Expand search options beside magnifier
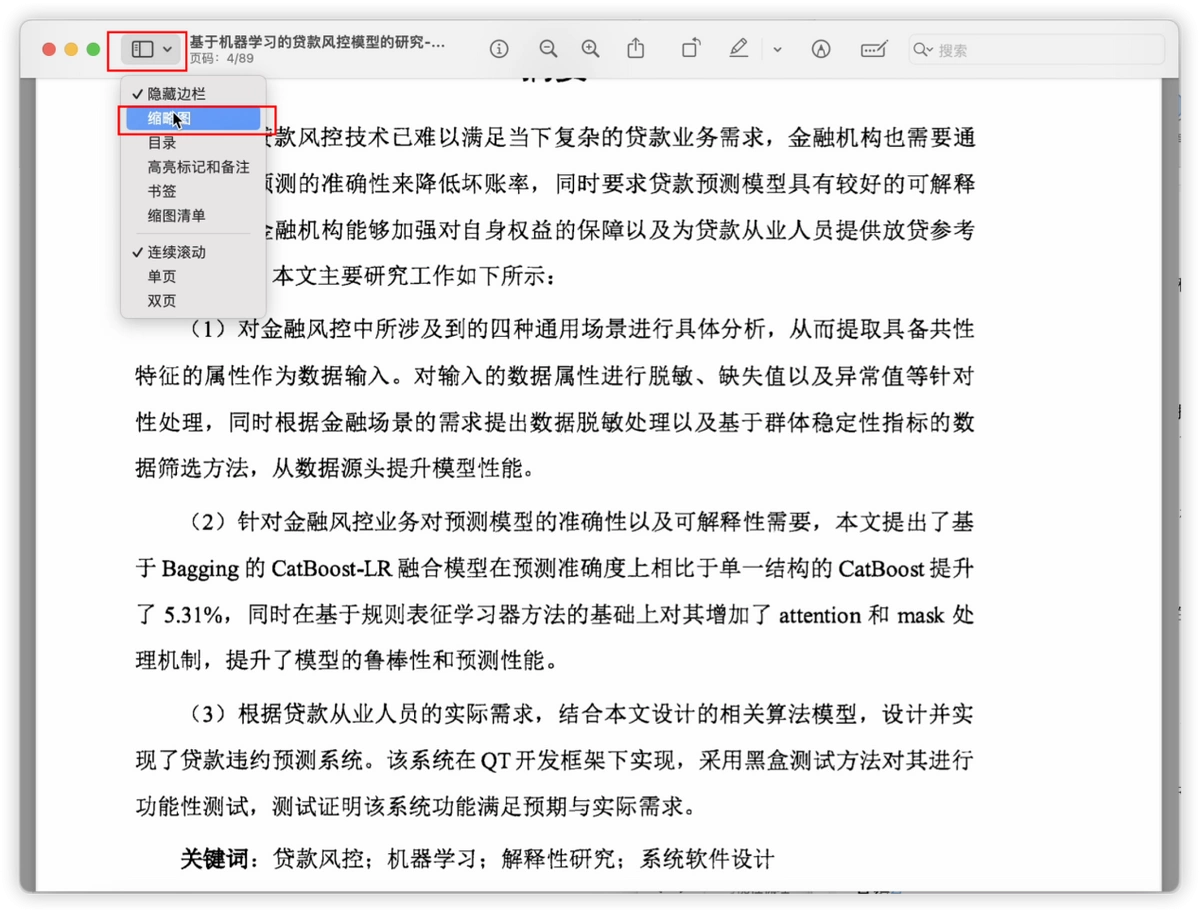This screenshot has height=913, width=1200. [x=923, y=49]
